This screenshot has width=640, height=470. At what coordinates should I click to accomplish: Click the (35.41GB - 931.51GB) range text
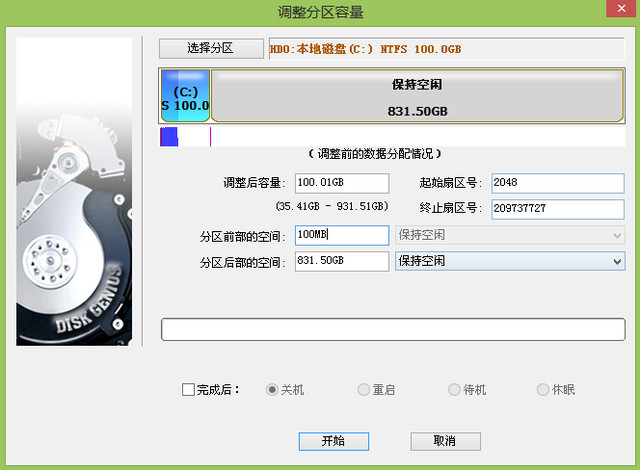[332, 206]
